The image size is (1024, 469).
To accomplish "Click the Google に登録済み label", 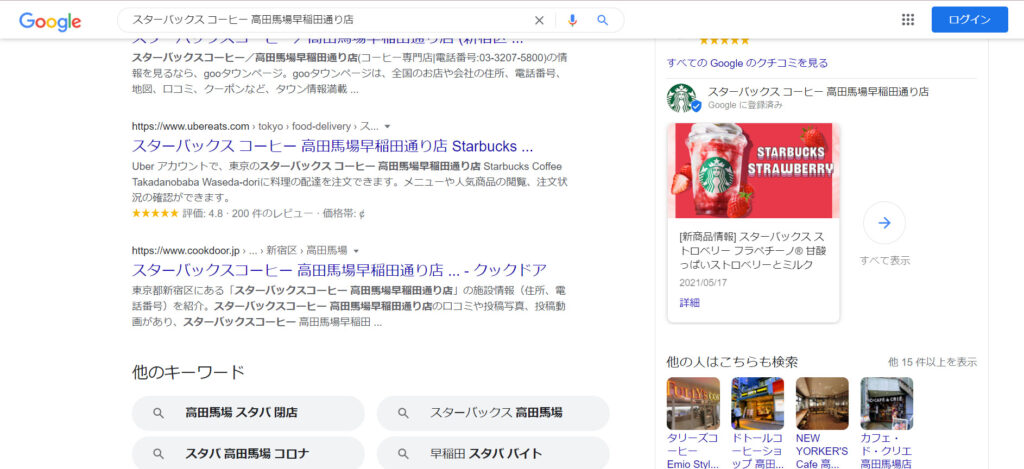I will point(745,105).
